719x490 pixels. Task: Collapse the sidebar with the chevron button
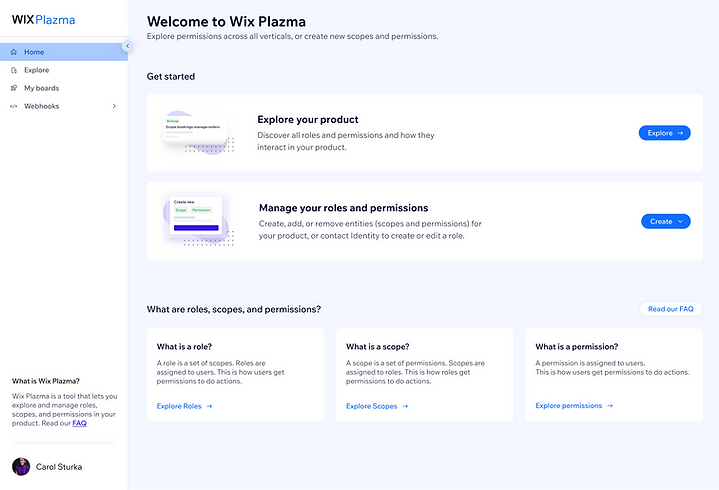(127, 46)
